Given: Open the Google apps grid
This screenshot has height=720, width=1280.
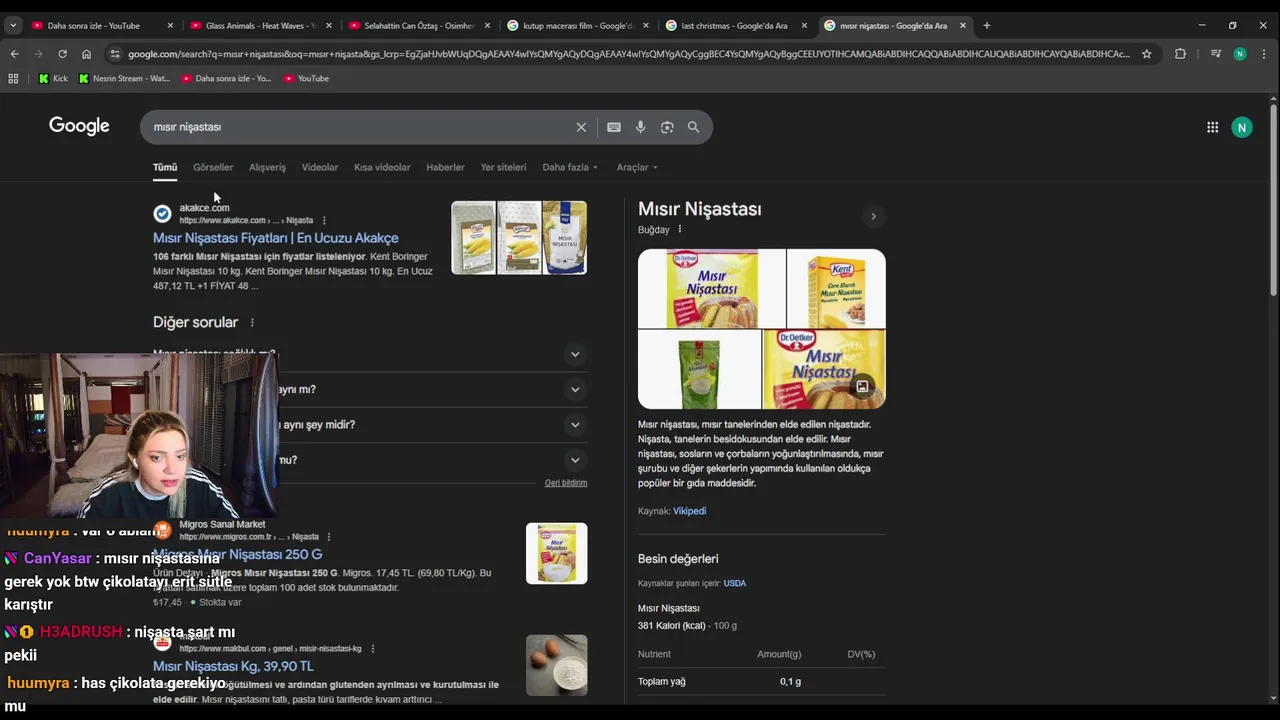Looking at the screenshot, I should (x=1212, y=127).
